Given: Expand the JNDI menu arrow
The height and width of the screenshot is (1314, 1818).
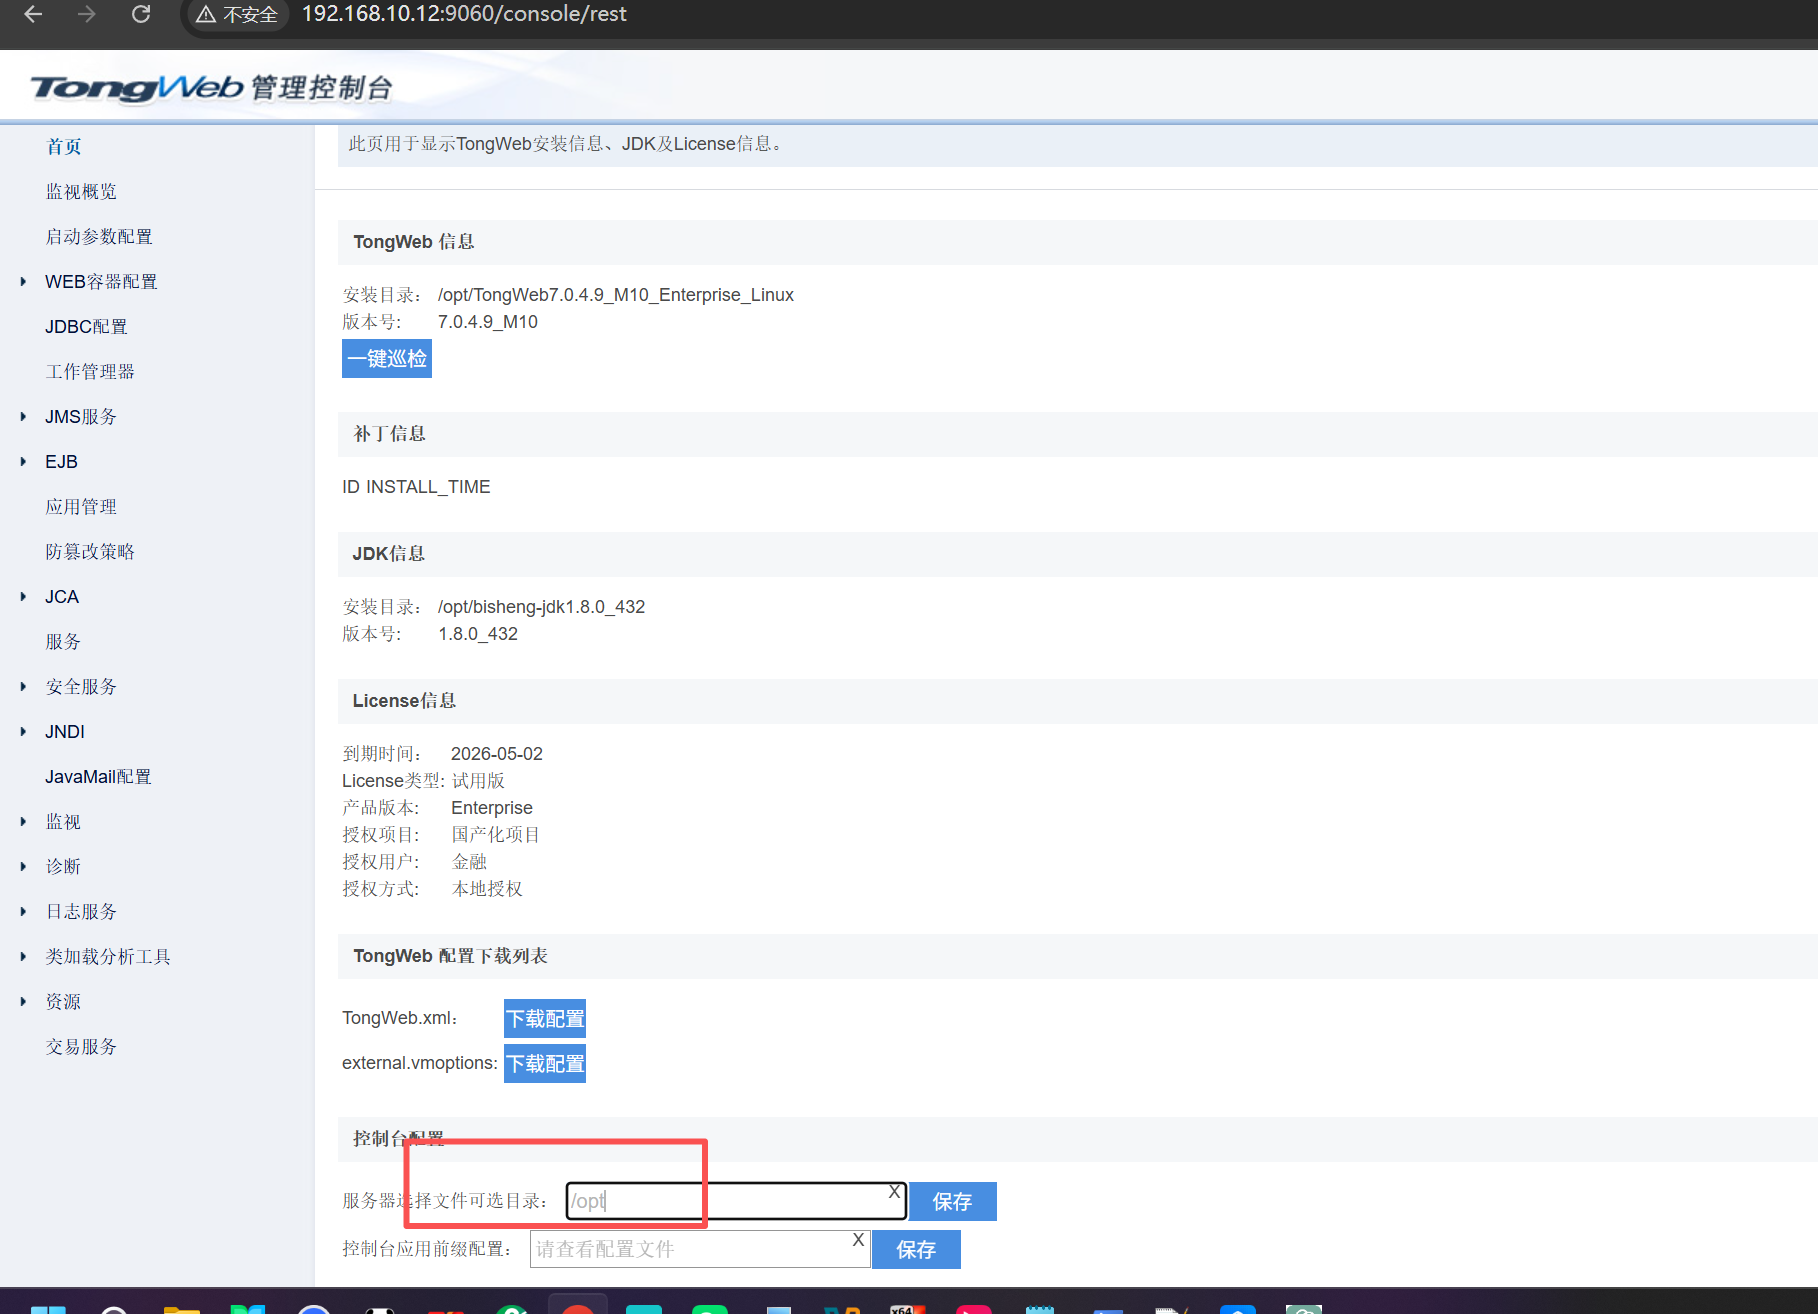Looking at the screenshot, I should (x=23, y=732).
